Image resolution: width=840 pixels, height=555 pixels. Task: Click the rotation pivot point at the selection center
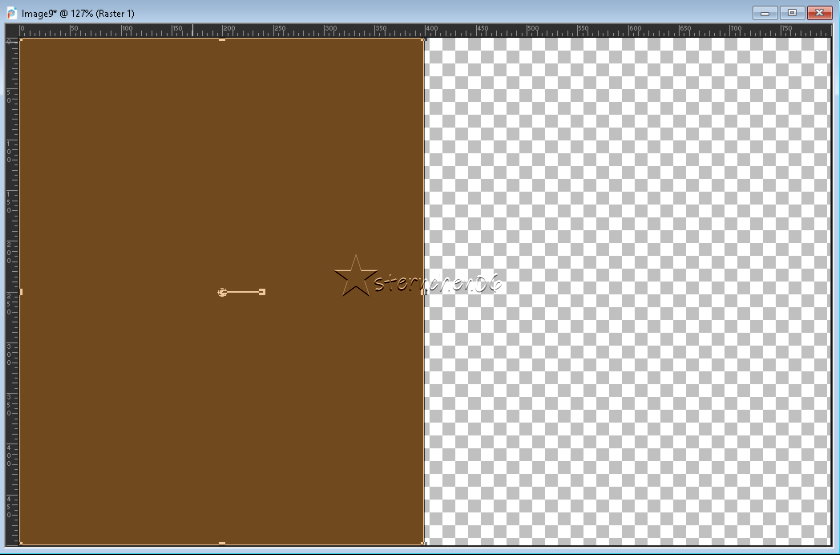coord(222,292)
